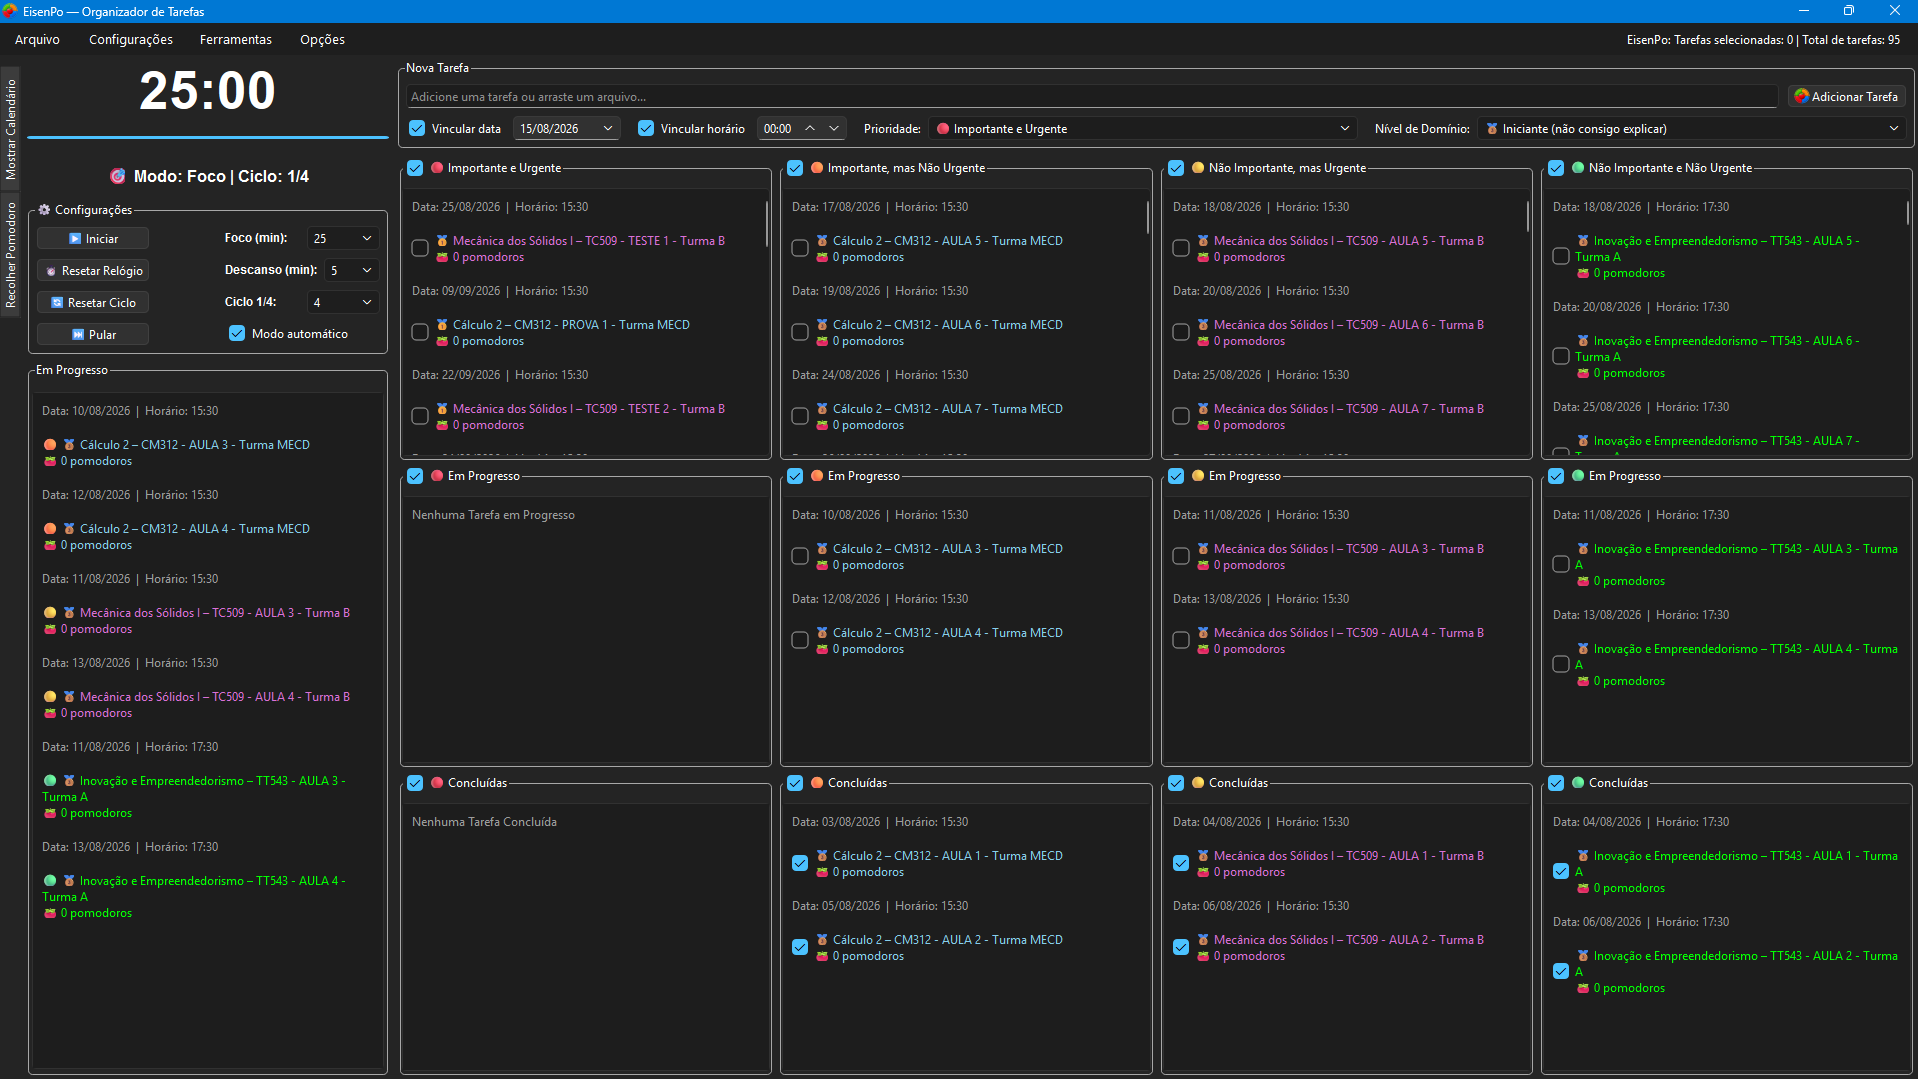Open the Arquivo menu
This screenshot has width=1918, height=1079.
37,40
